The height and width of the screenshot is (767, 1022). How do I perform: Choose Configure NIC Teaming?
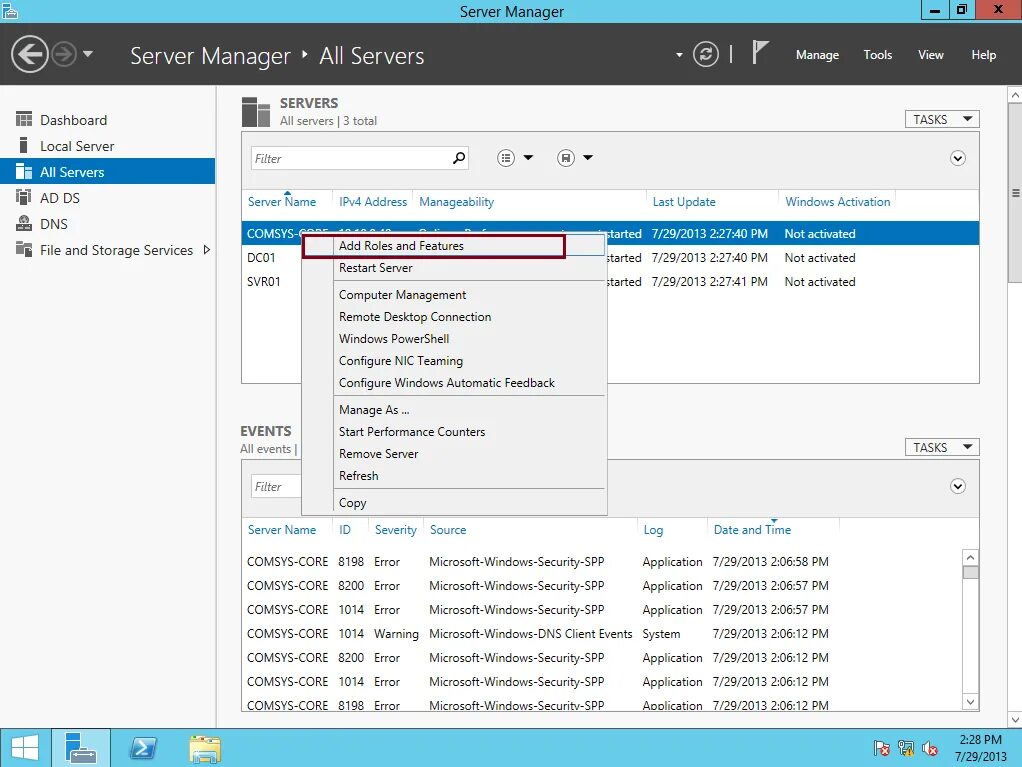tap(454, 361)
